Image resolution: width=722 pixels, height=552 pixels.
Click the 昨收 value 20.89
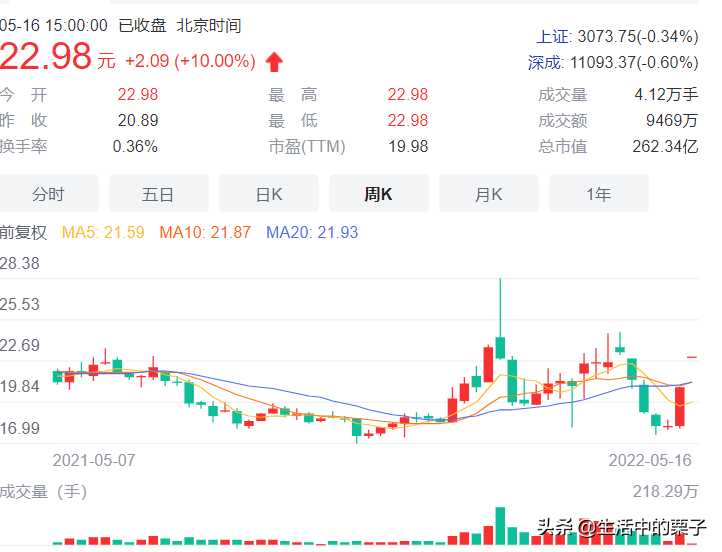[138, 120]
